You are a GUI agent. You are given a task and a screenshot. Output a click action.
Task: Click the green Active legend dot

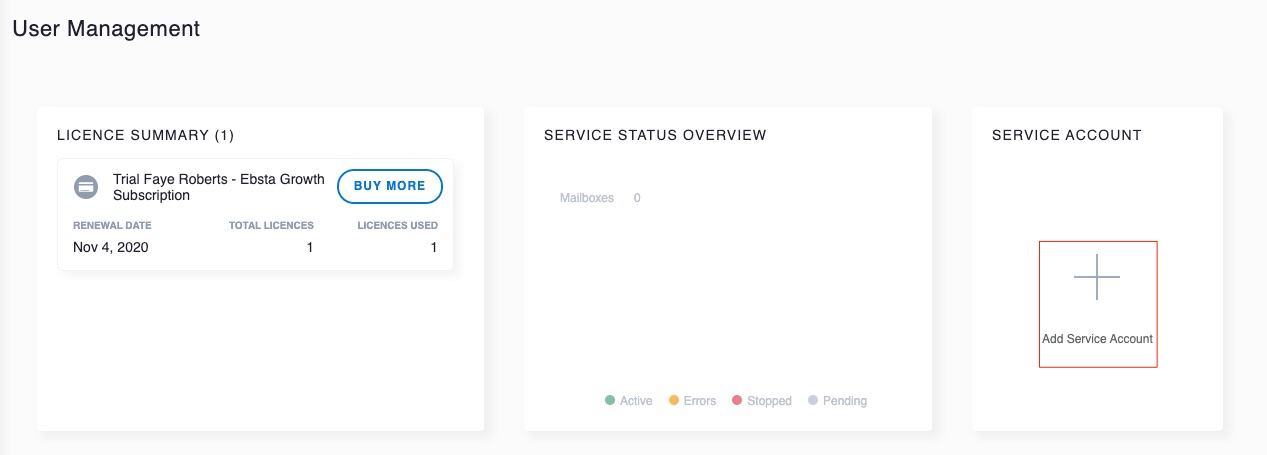pos(609,401)
